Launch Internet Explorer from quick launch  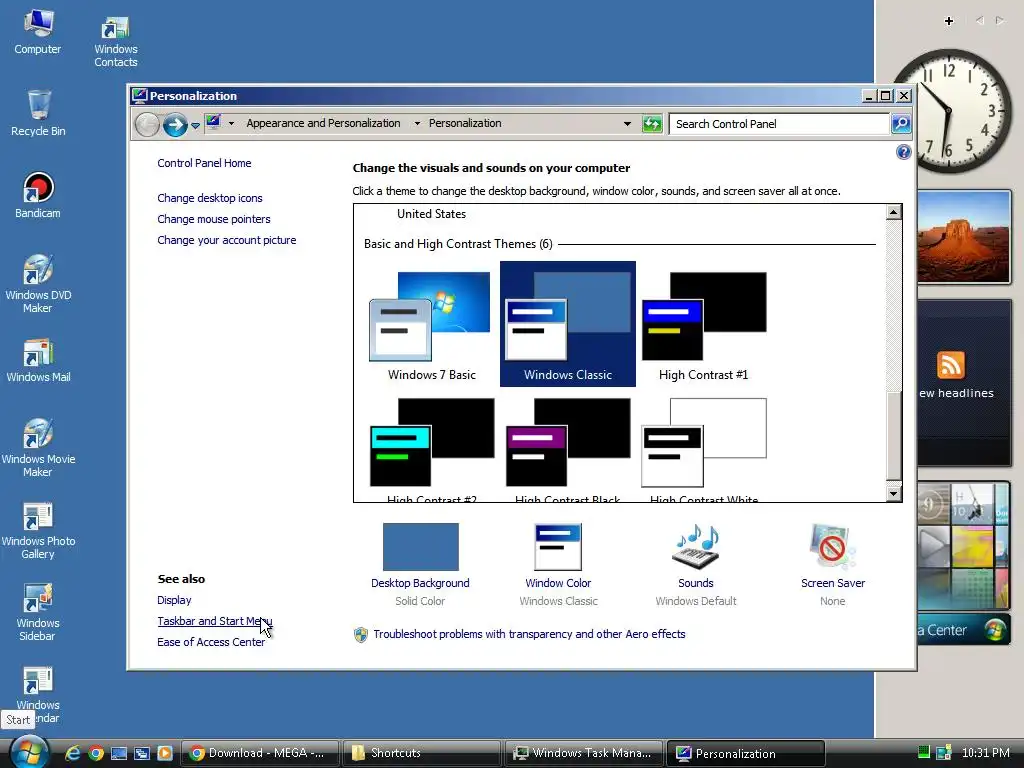pos(72,753)
